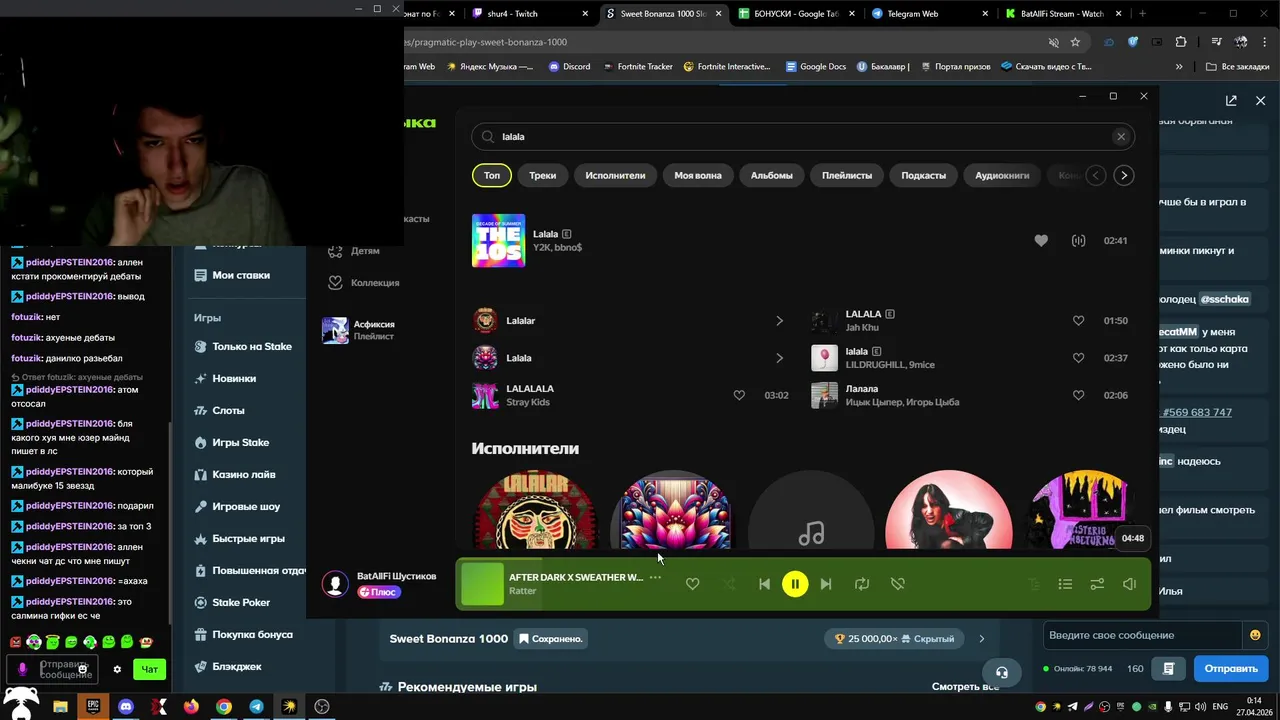The height and width of the screenshot is (720, 1280).
Task: Select the Плейлисты filter tab
Action: 847,175
